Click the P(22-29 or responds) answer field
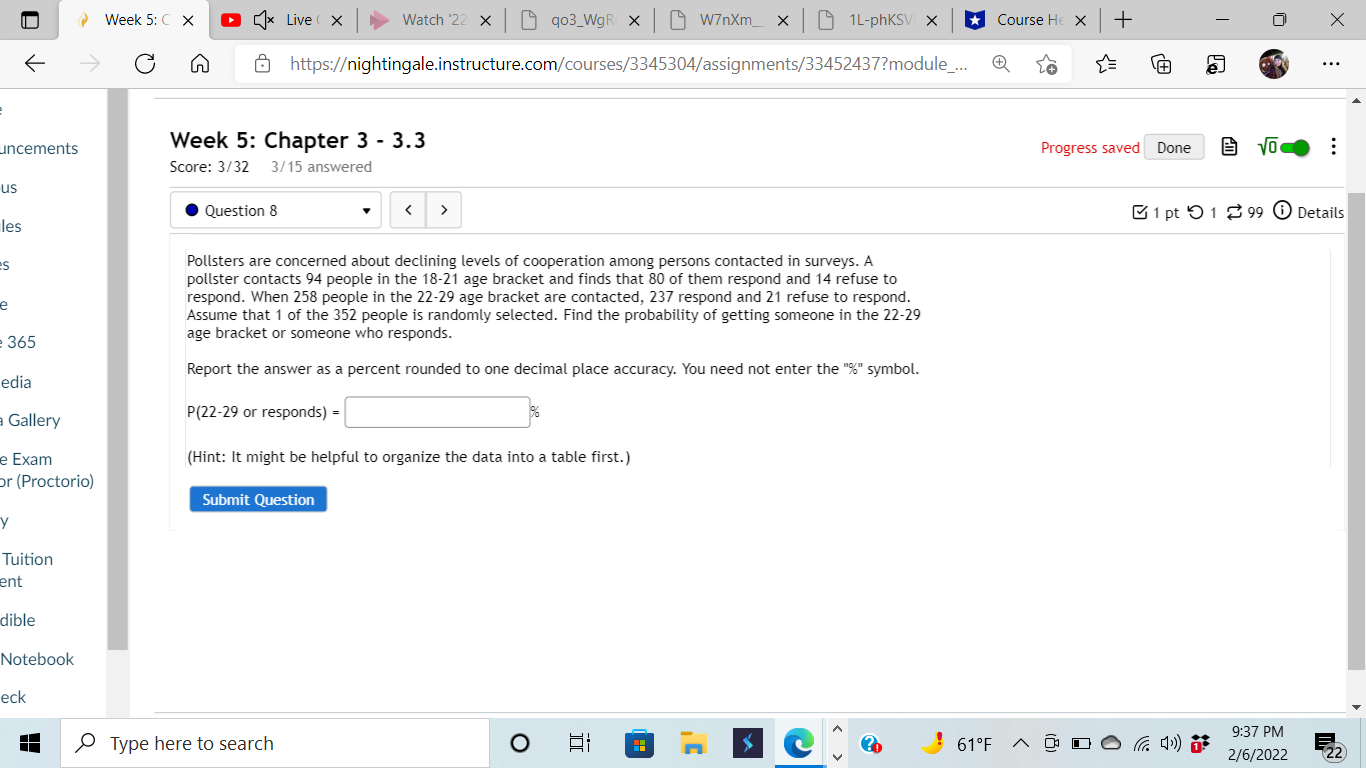Screen dimensions: 1366x768 [x=437, y=412]
